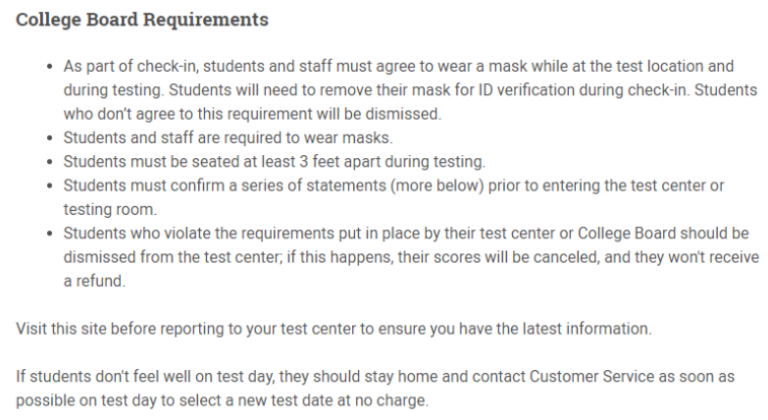Click the words "testing room."
The image size is (768, 420).
(110, 210)
